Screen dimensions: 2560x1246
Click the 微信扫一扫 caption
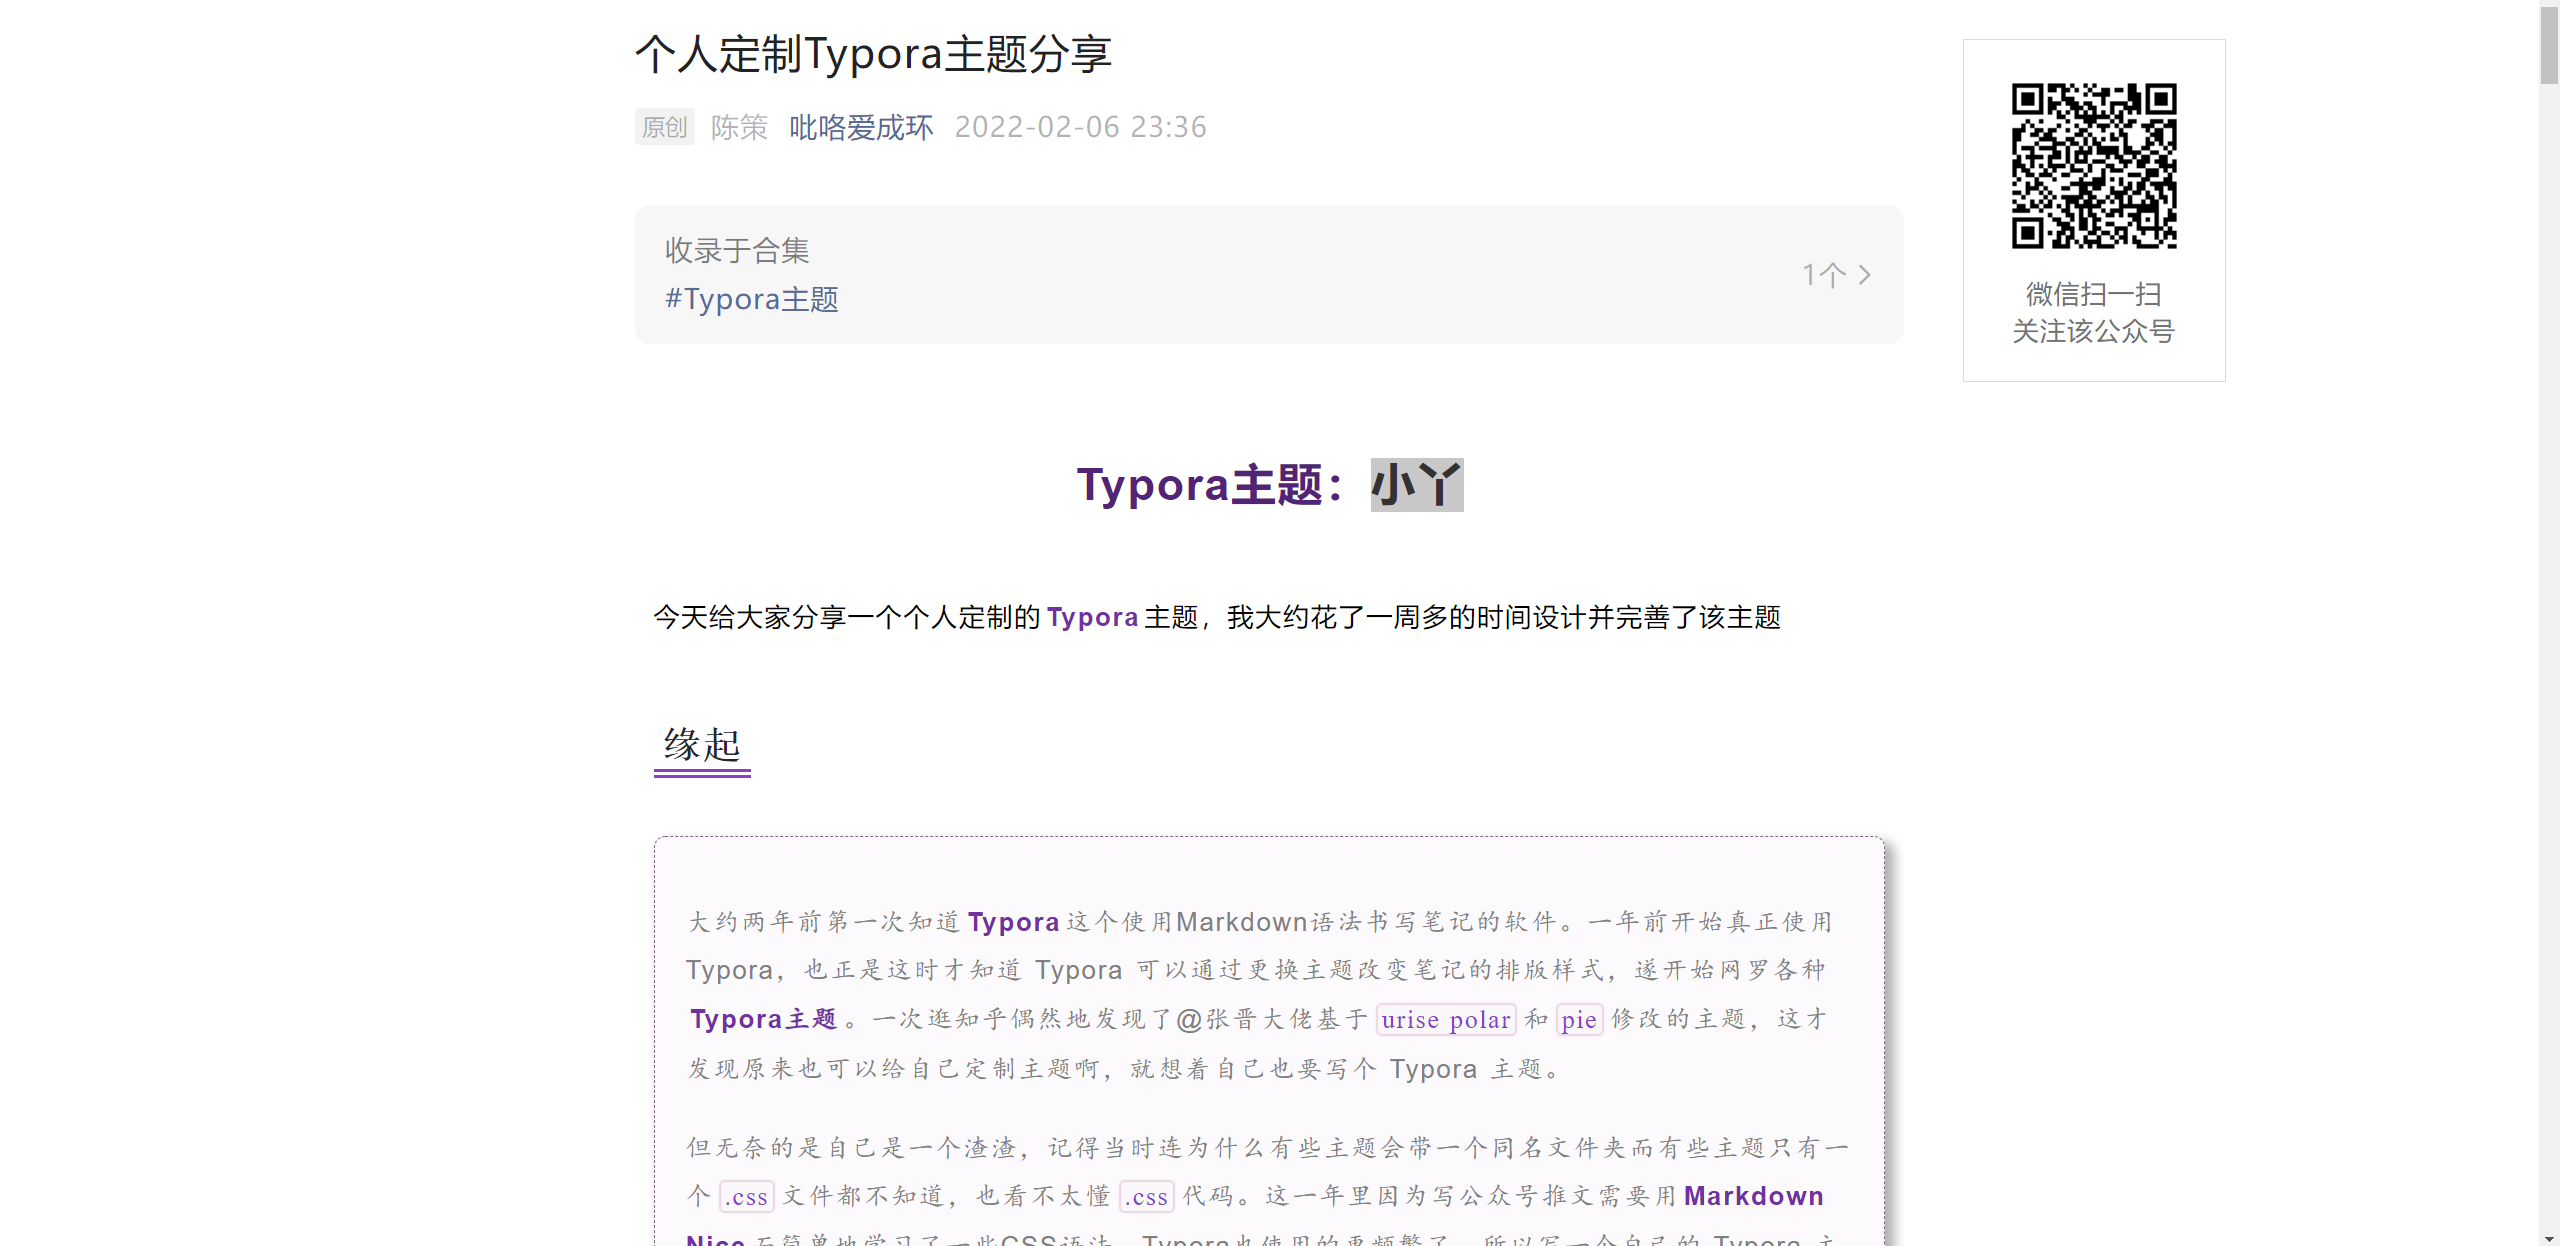coord(2094,294)
